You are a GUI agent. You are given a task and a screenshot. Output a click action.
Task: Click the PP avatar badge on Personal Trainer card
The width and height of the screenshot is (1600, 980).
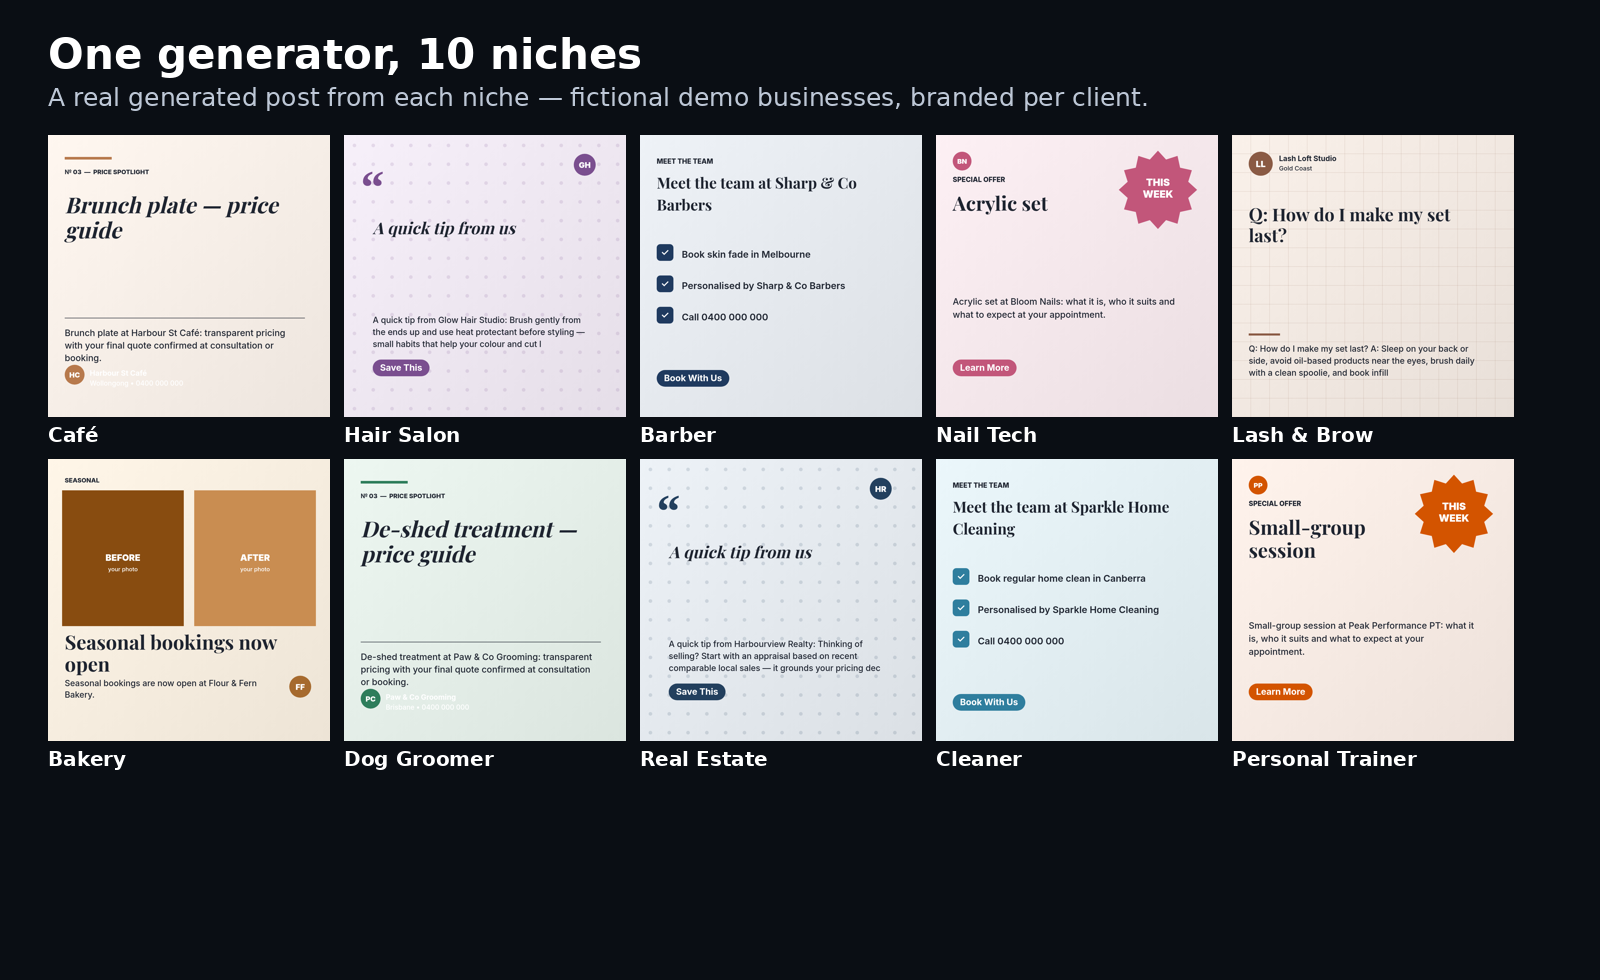(x=1258, y=485)
